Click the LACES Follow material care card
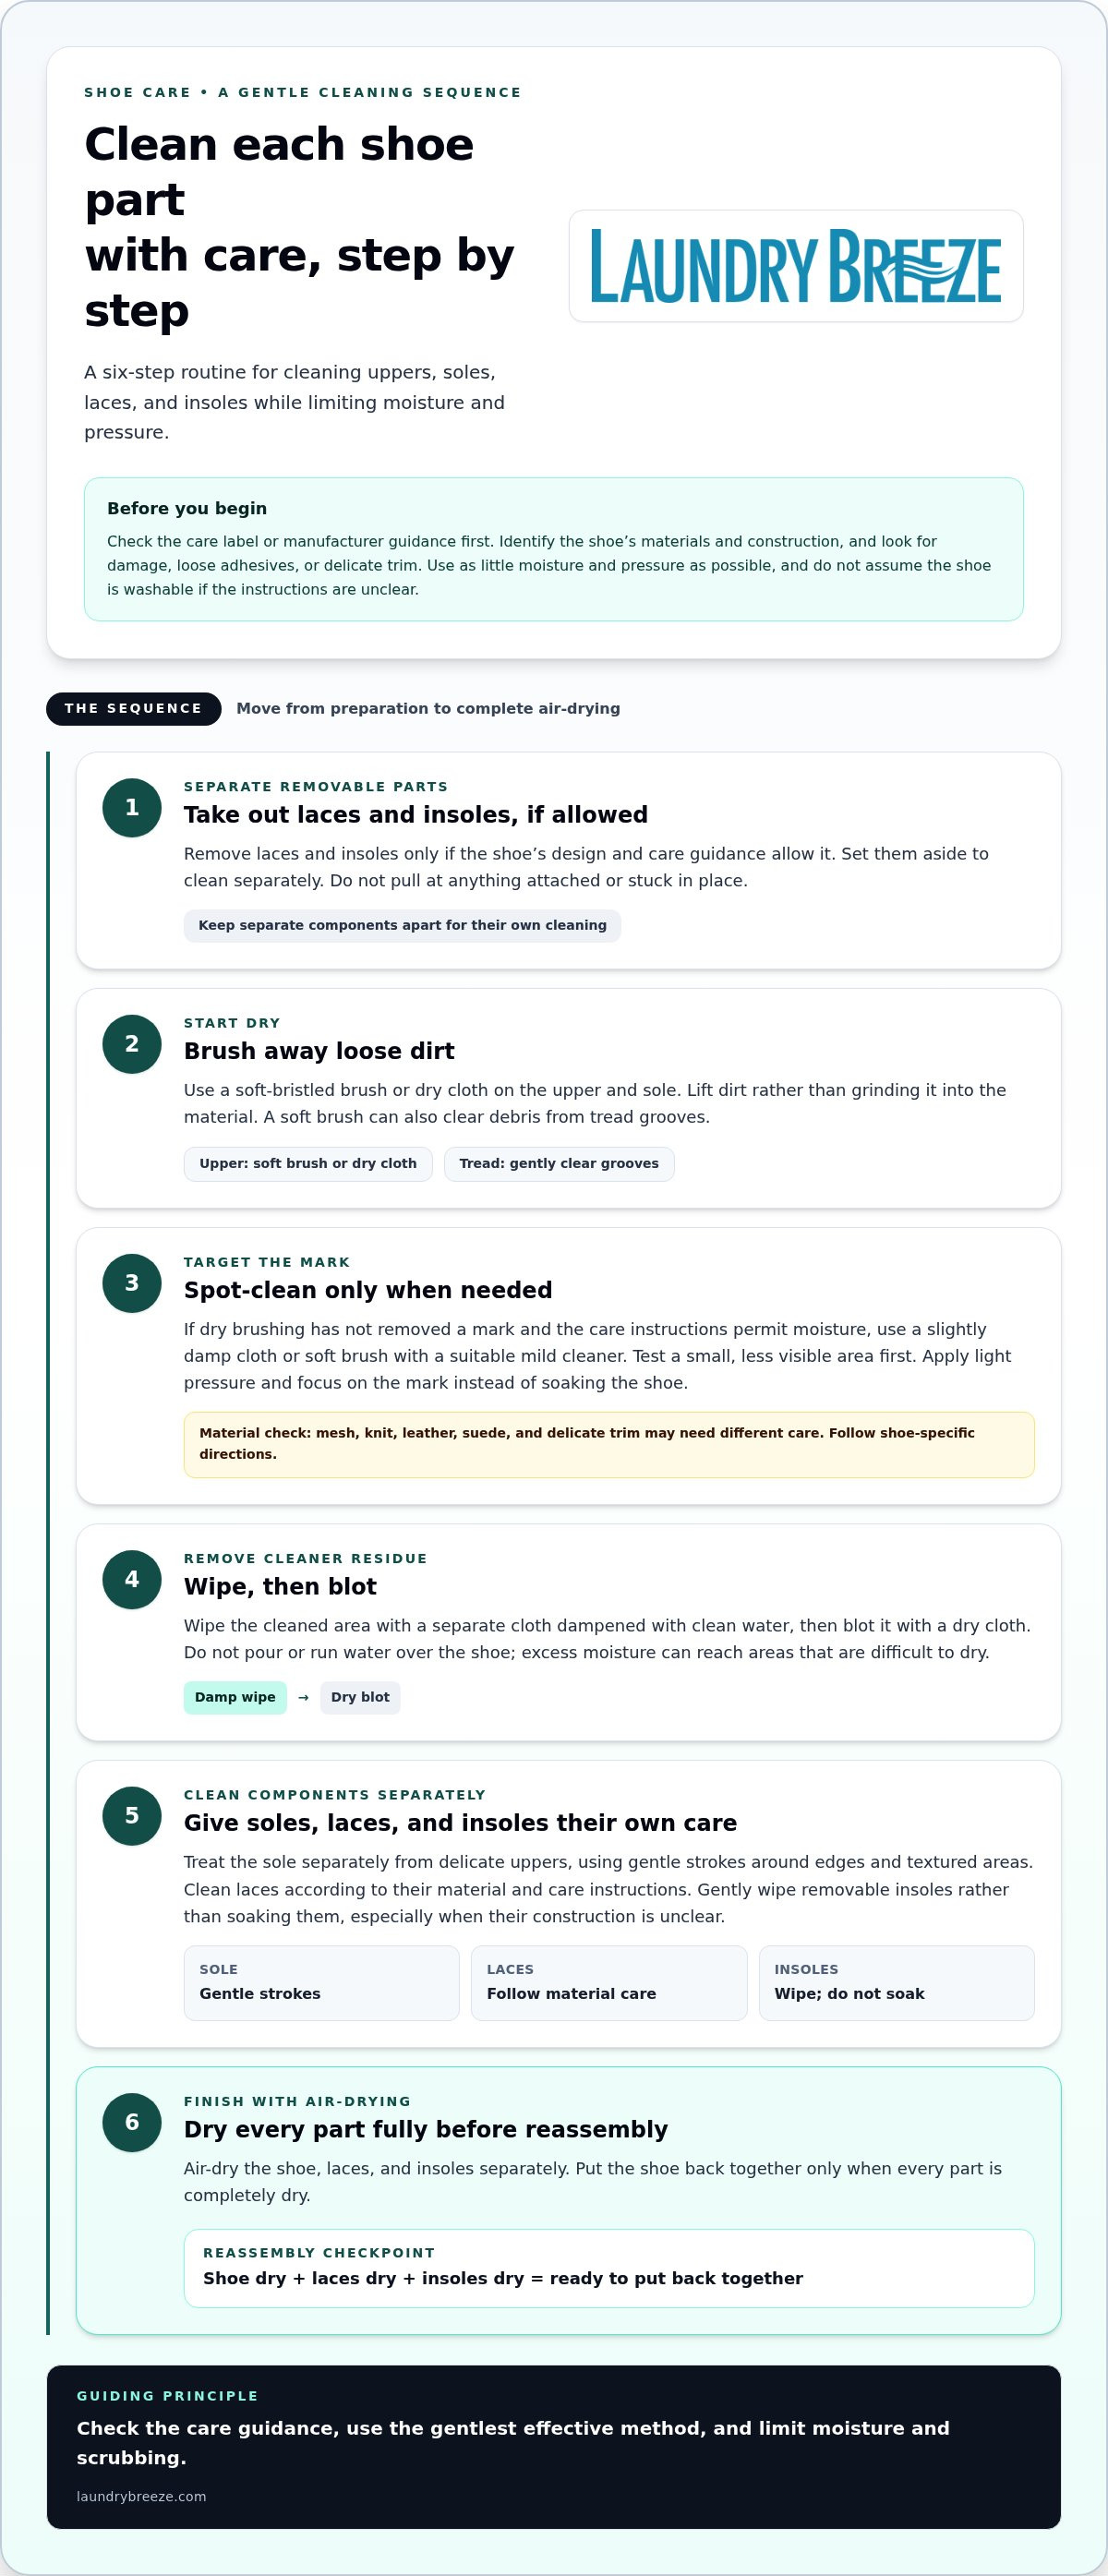Image resolution: width=1108 pixels, height=2576 pixels. click(609, 1983)
